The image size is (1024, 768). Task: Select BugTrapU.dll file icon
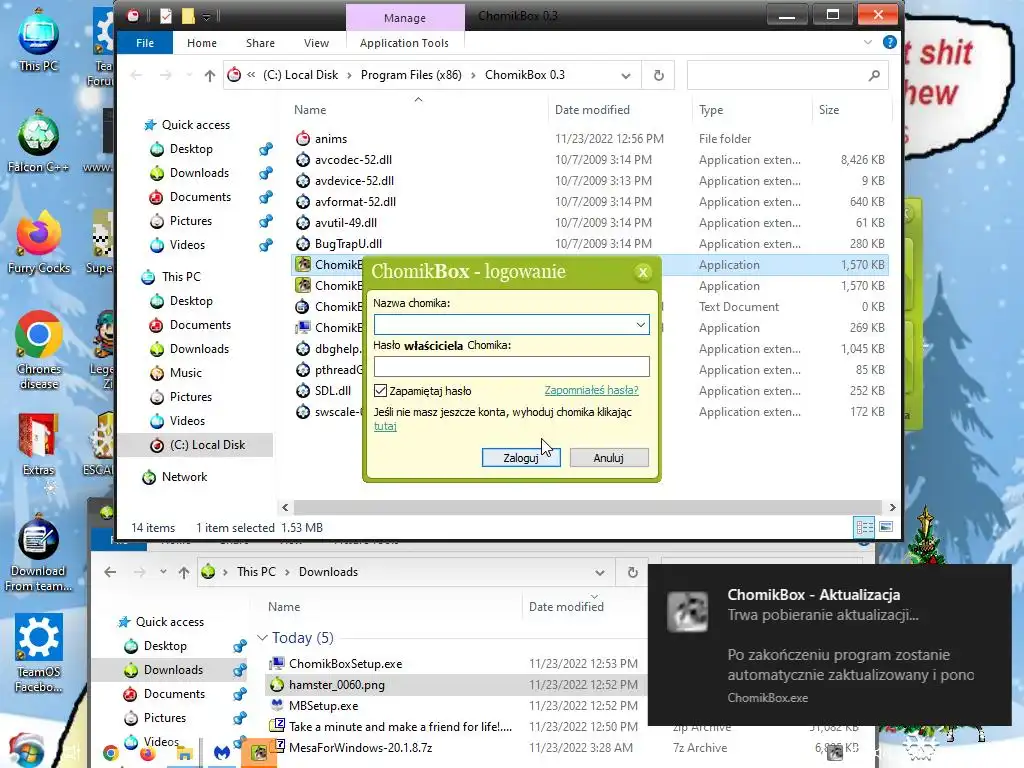click(x=303, y=244)
